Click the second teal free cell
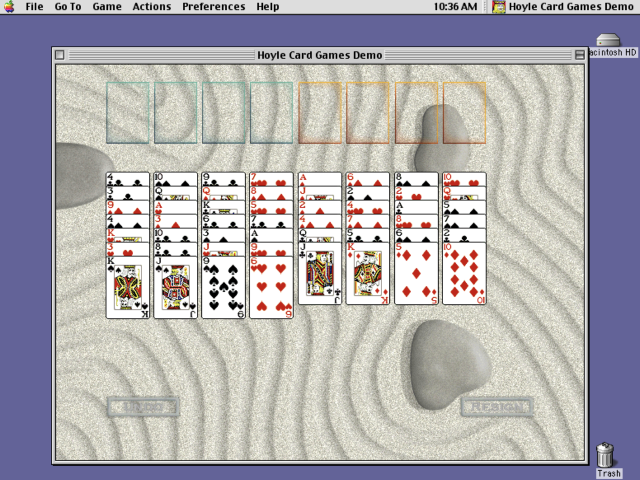The height and width of the screenshot is (480, 640). click(x=176, y=113)
